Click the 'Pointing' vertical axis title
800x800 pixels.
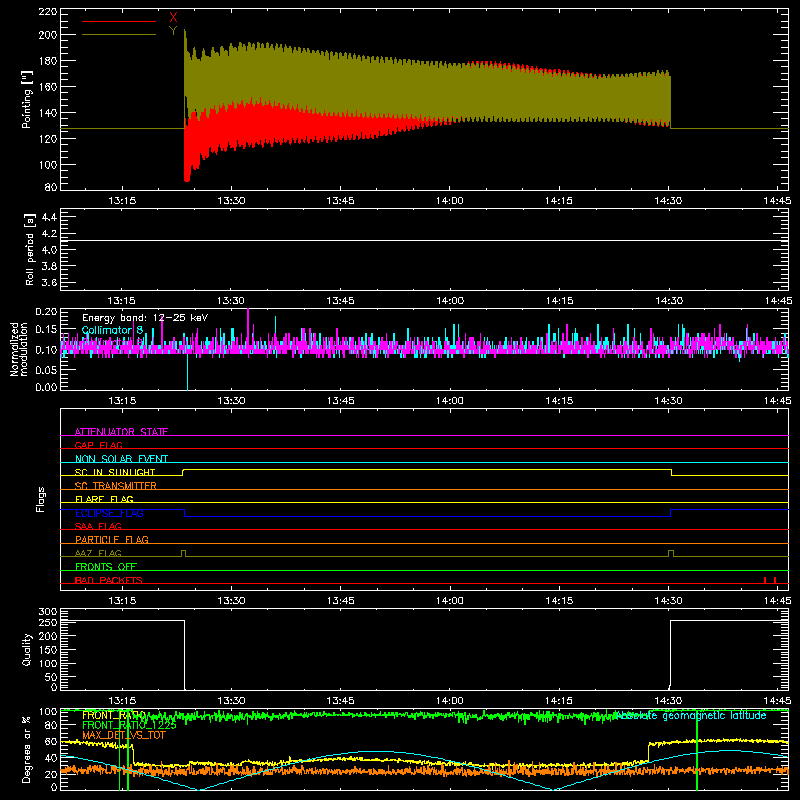(x=27, y=99)
